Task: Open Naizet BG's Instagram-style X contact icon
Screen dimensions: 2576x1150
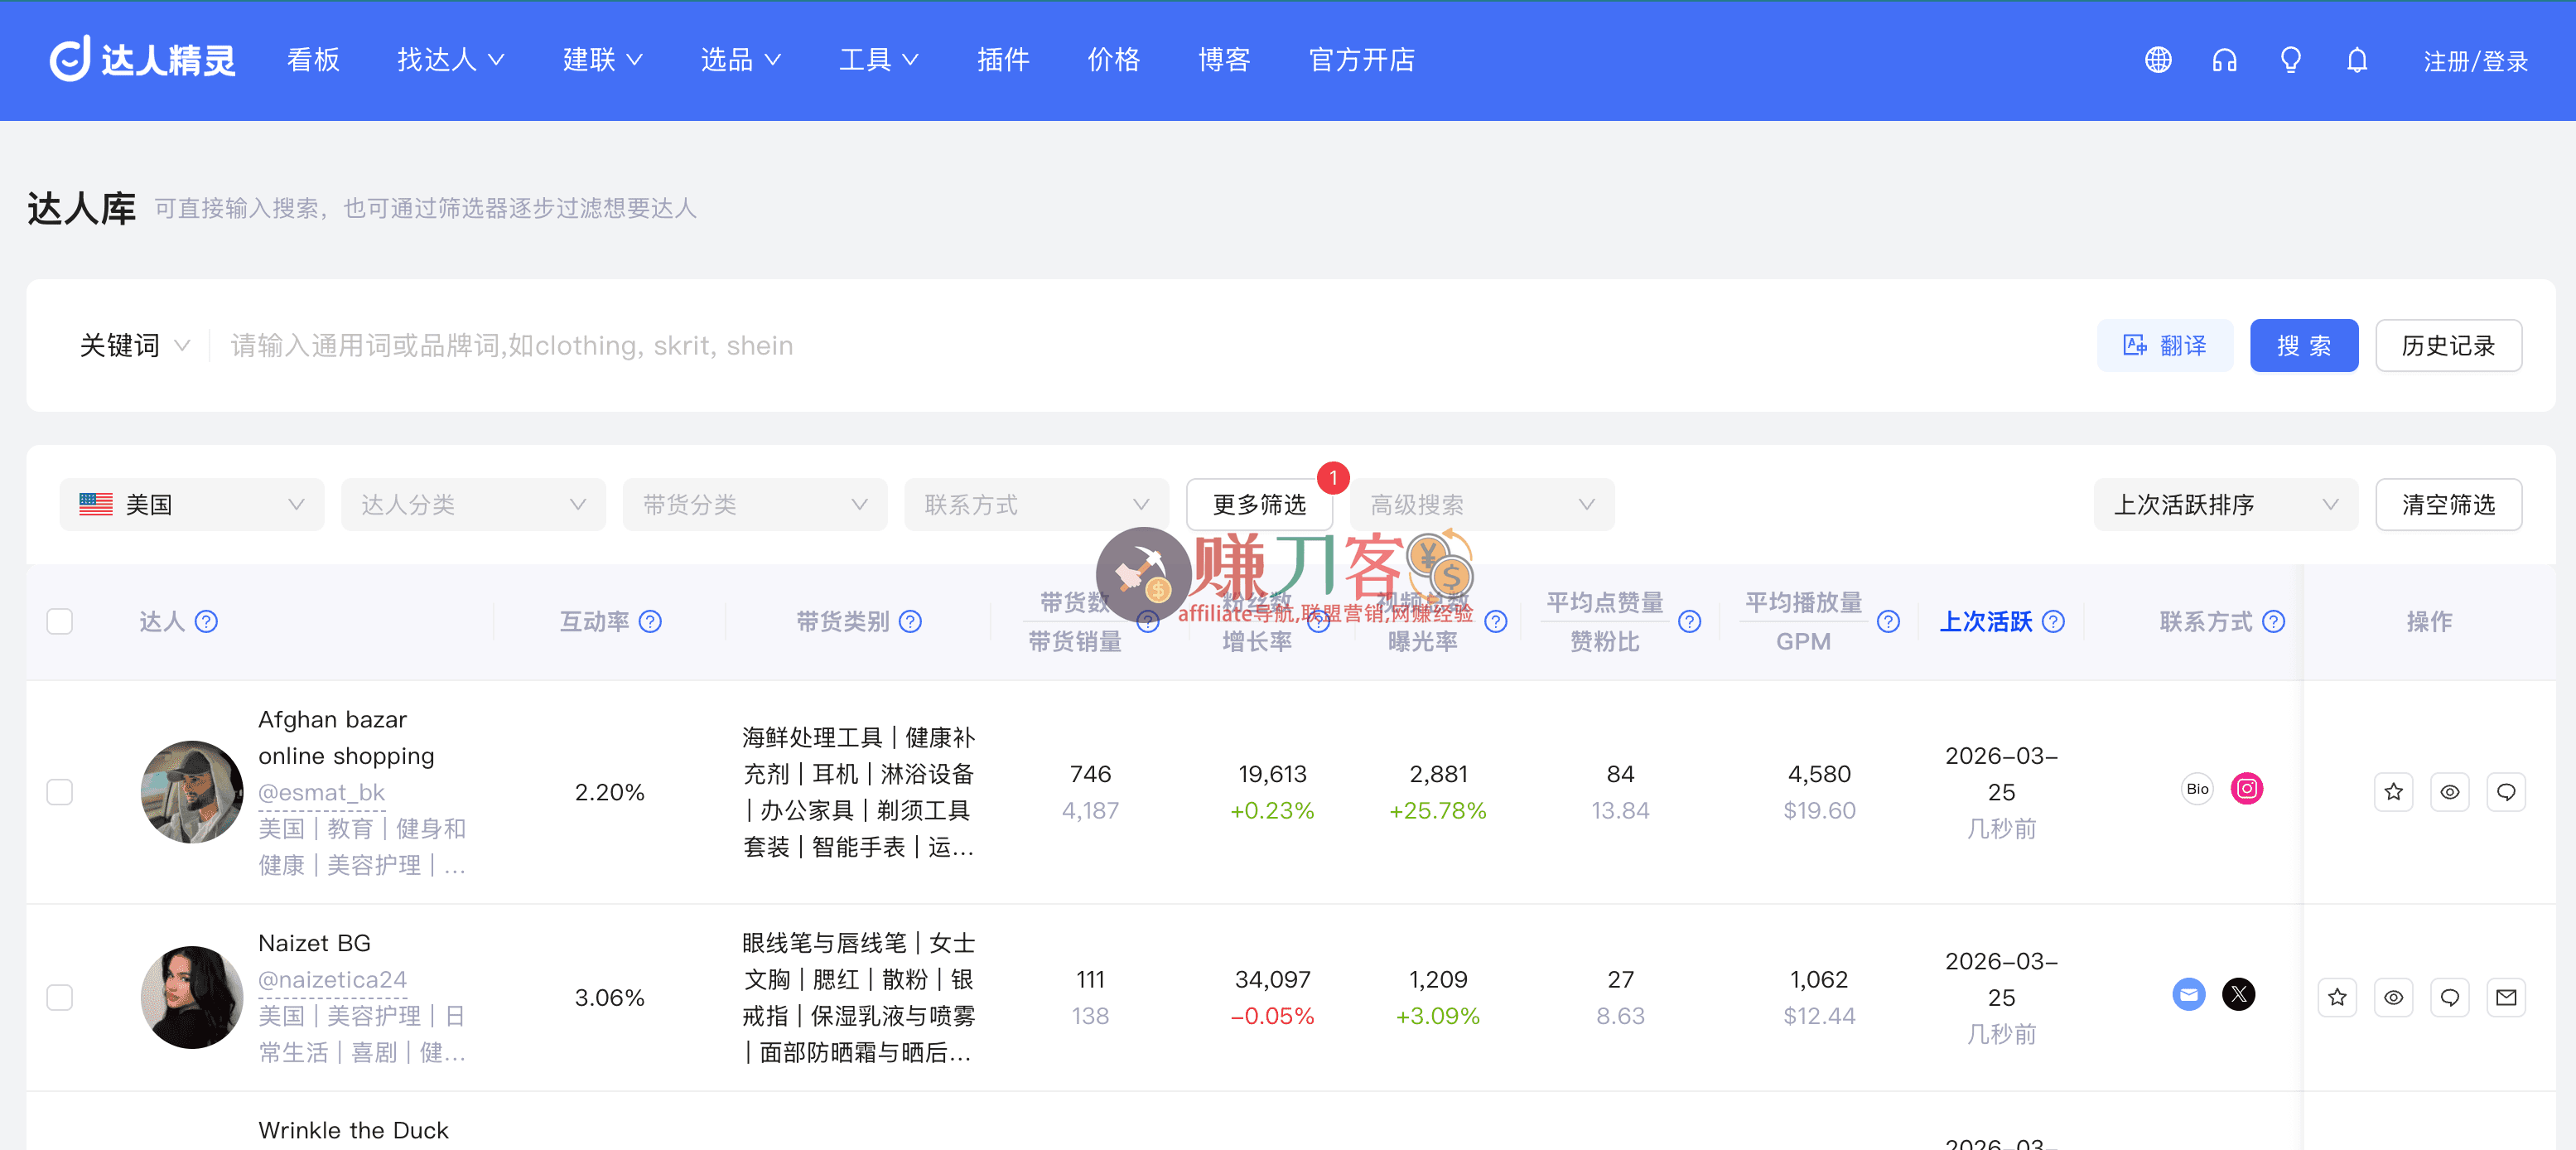Action: [2239, 994]
